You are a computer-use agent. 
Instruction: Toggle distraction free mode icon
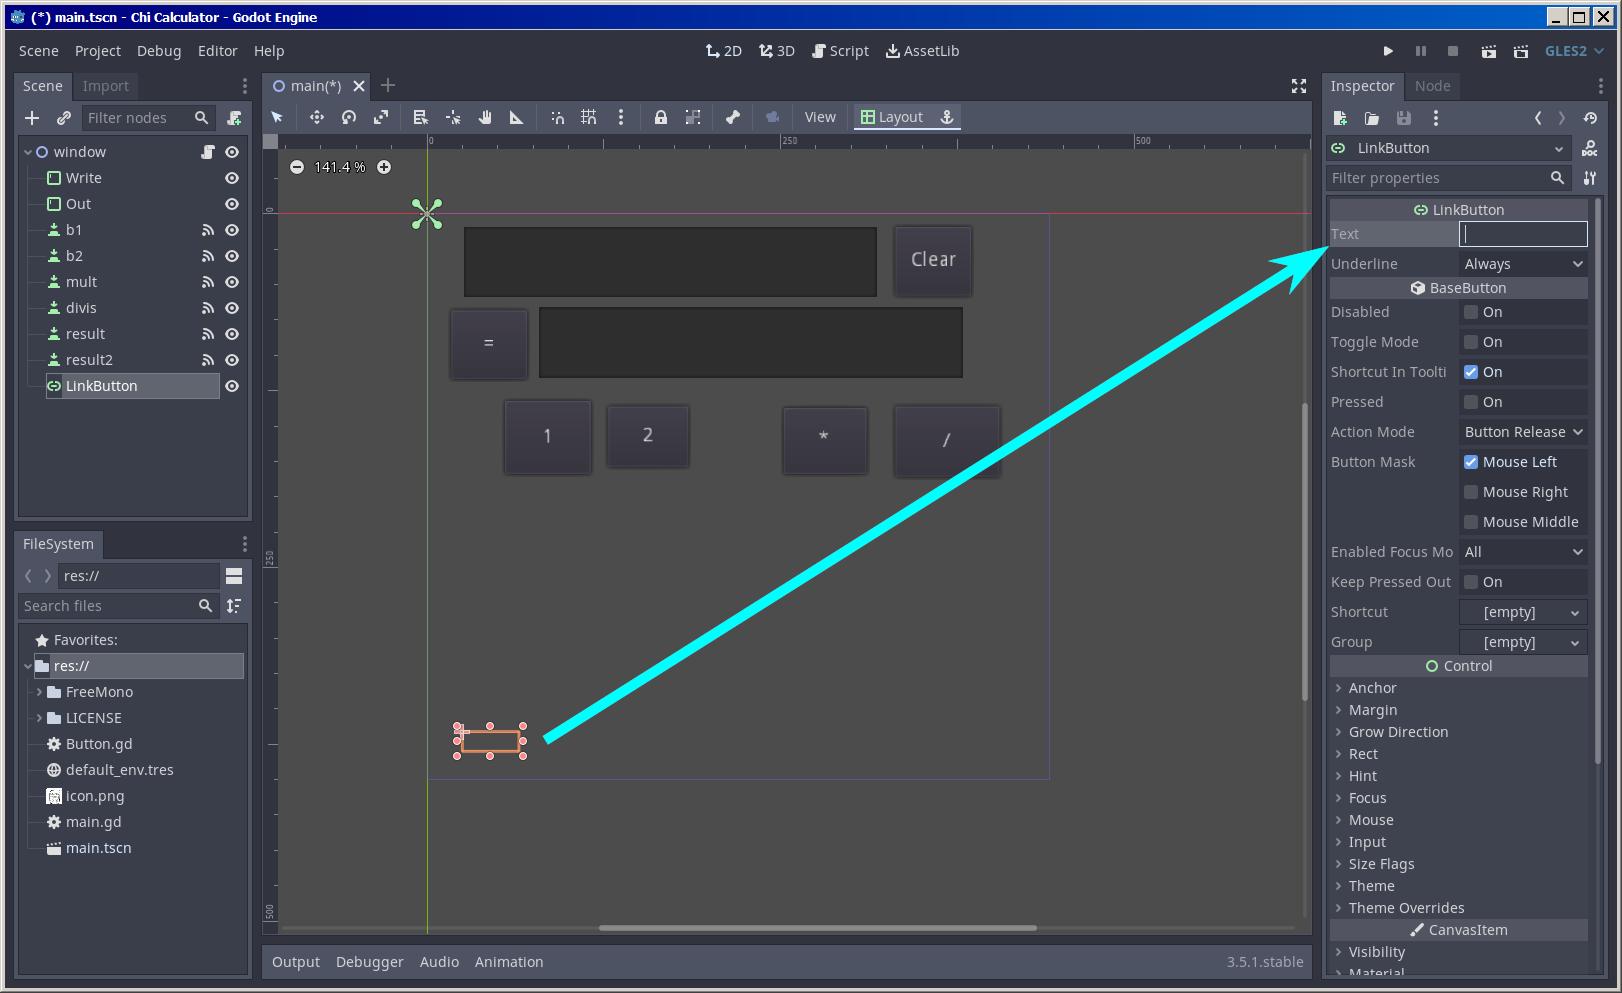(x=1298, y=86)
